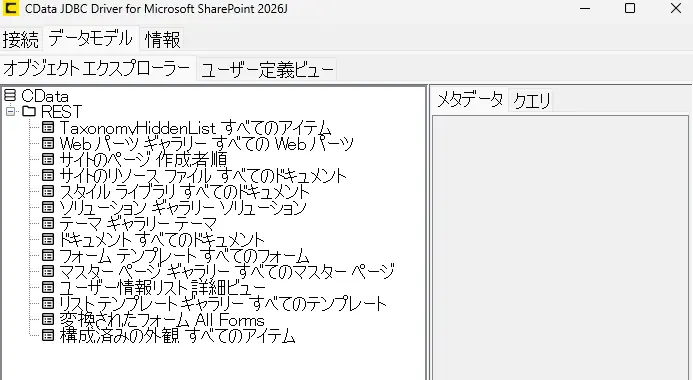Click table icon beside ユーザー情報リスト 詳細ビュー
Viewport: 693px width, 380px height.
coord(48,287)
